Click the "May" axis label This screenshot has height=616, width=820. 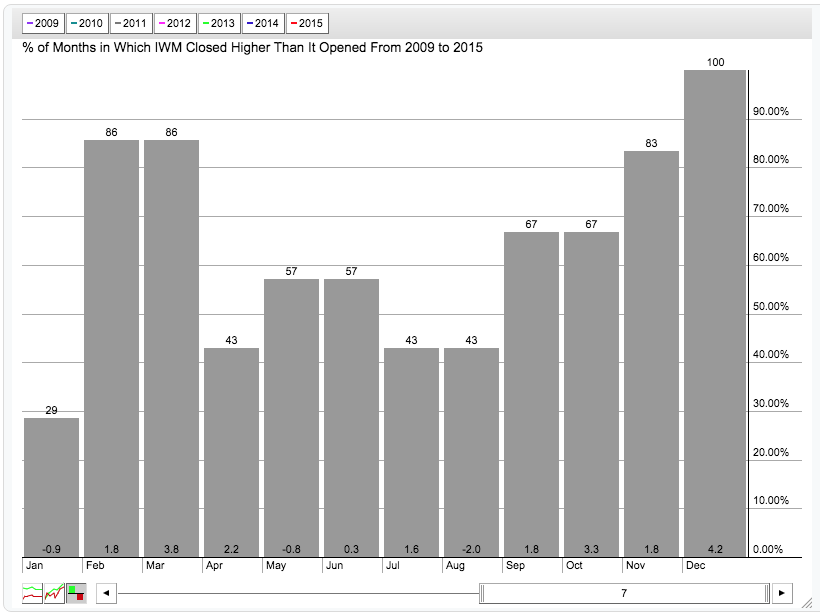pos(276,565)
